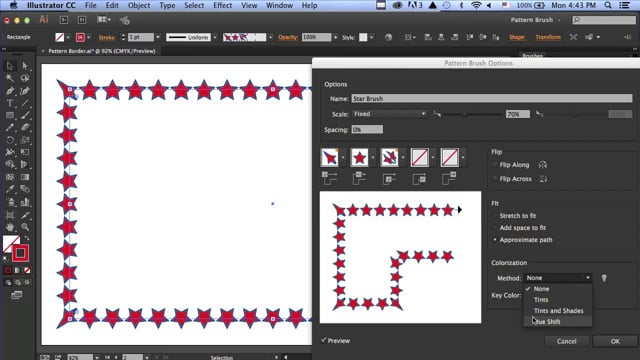640x360 pixels.
Task: Open the Object menu
Action: tap(139, 5)
